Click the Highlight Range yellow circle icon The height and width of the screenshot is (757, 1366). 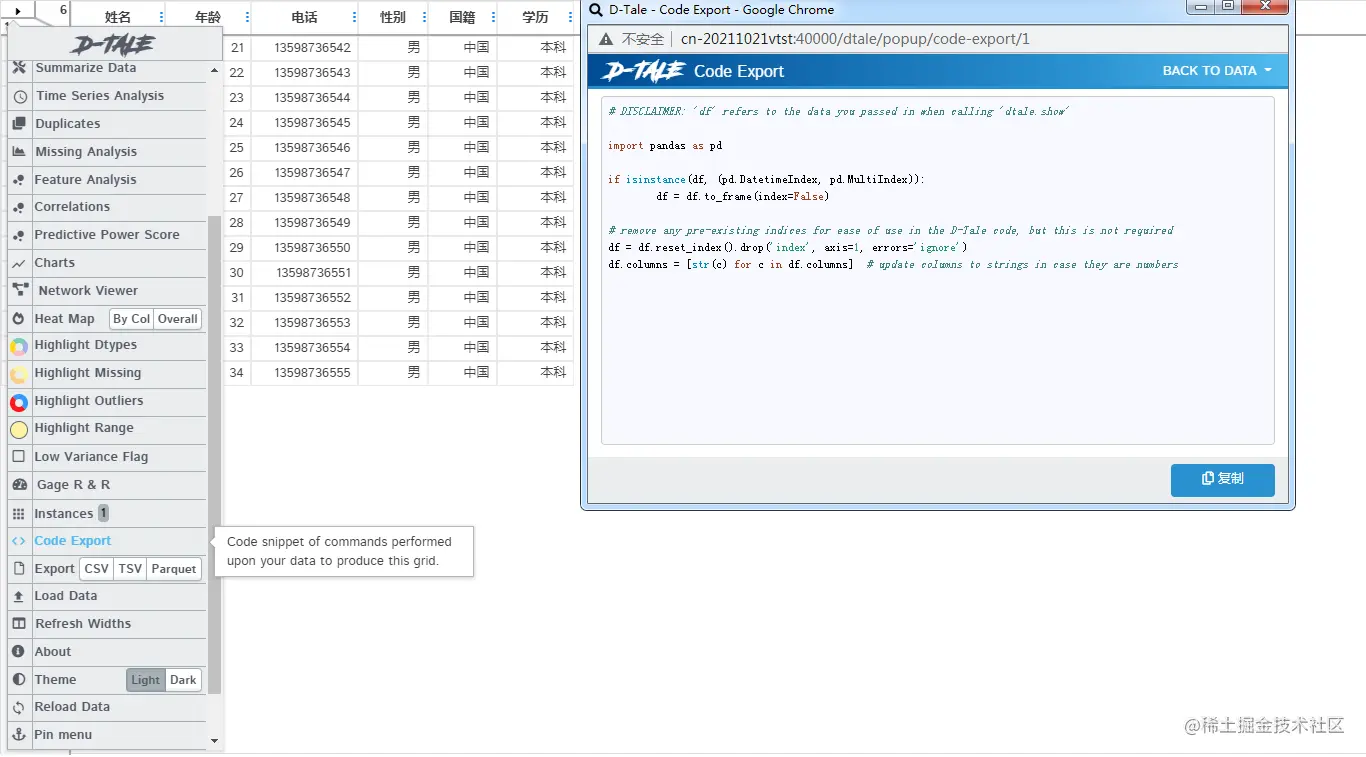pos(19,430)
